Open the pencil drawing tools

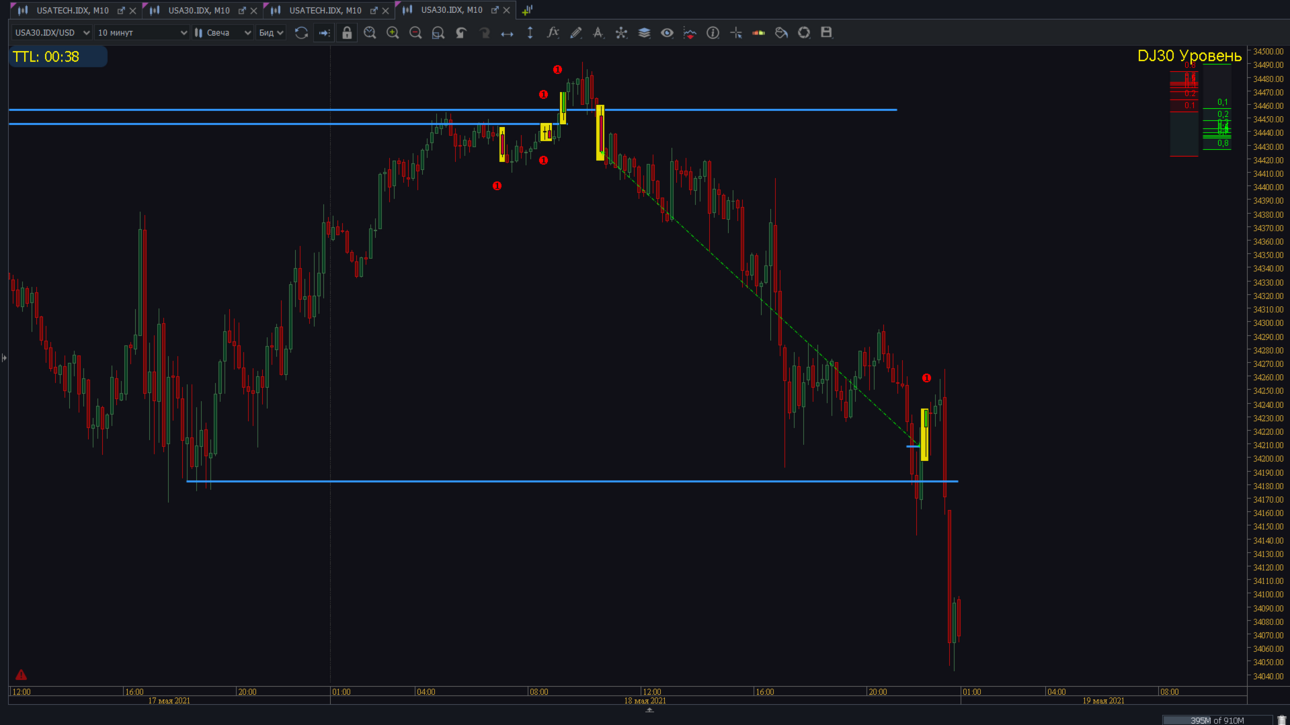coord(576,33)
